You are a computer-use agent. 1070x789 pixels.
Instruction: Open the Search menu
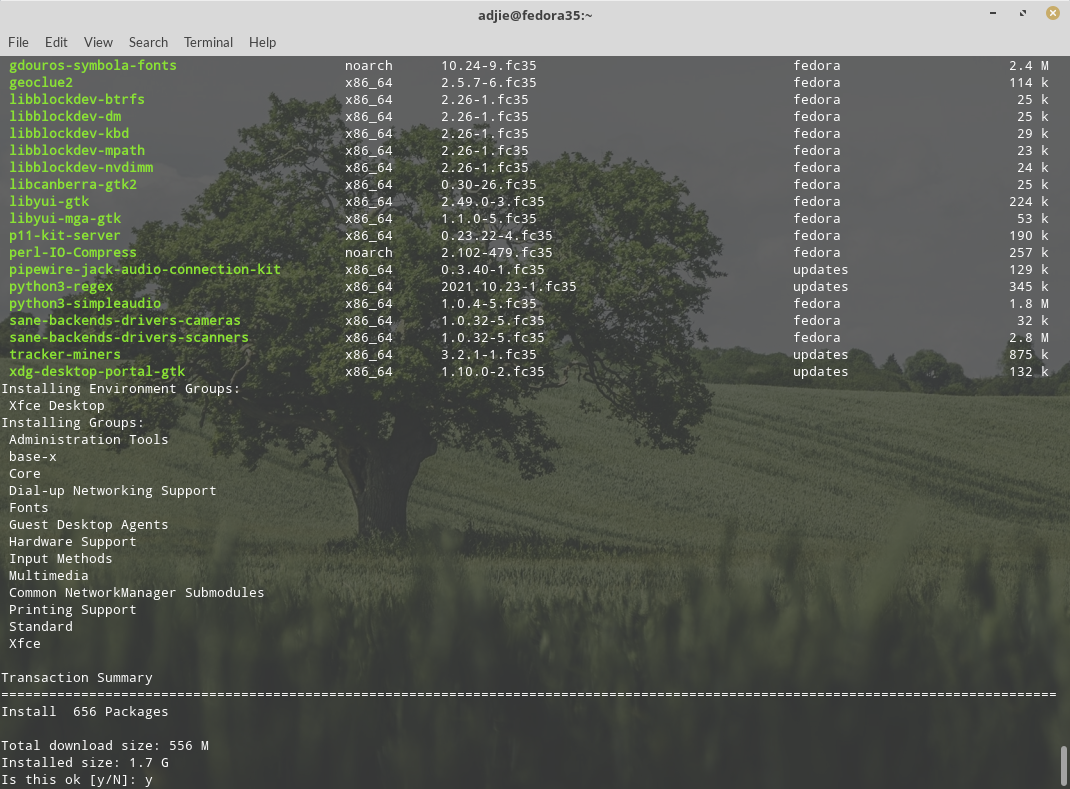coord(148,42)
